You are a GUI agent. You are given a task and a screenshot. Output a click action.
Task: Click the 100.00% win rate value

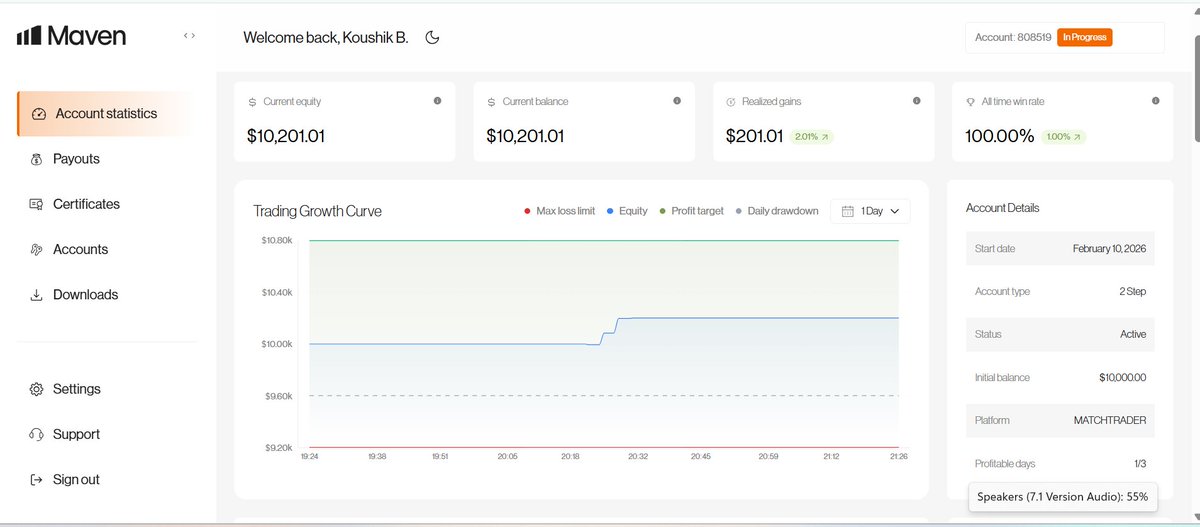(1000, 137)
